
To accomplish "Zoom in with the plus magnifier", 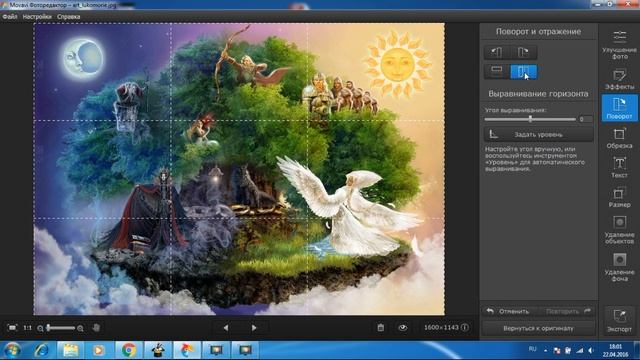I will pyautogui.click(x=80, y=328).
